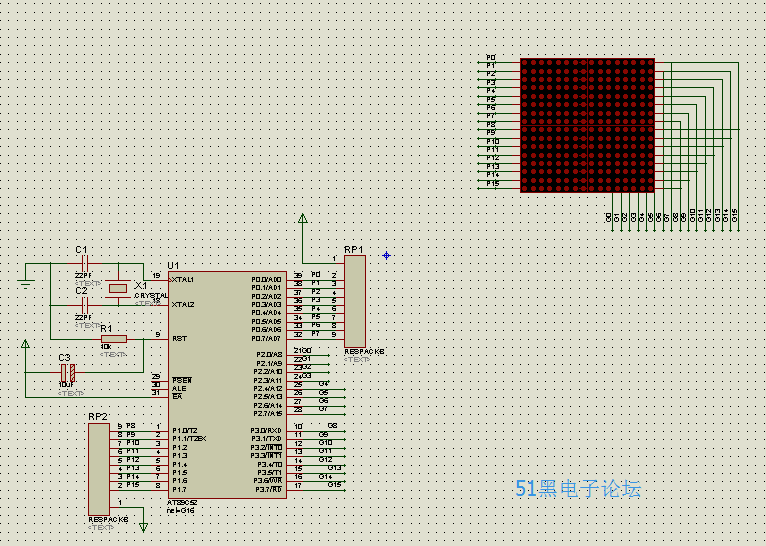
Task: Select the C2 capacitor symbol
Action: coord(85,306)
